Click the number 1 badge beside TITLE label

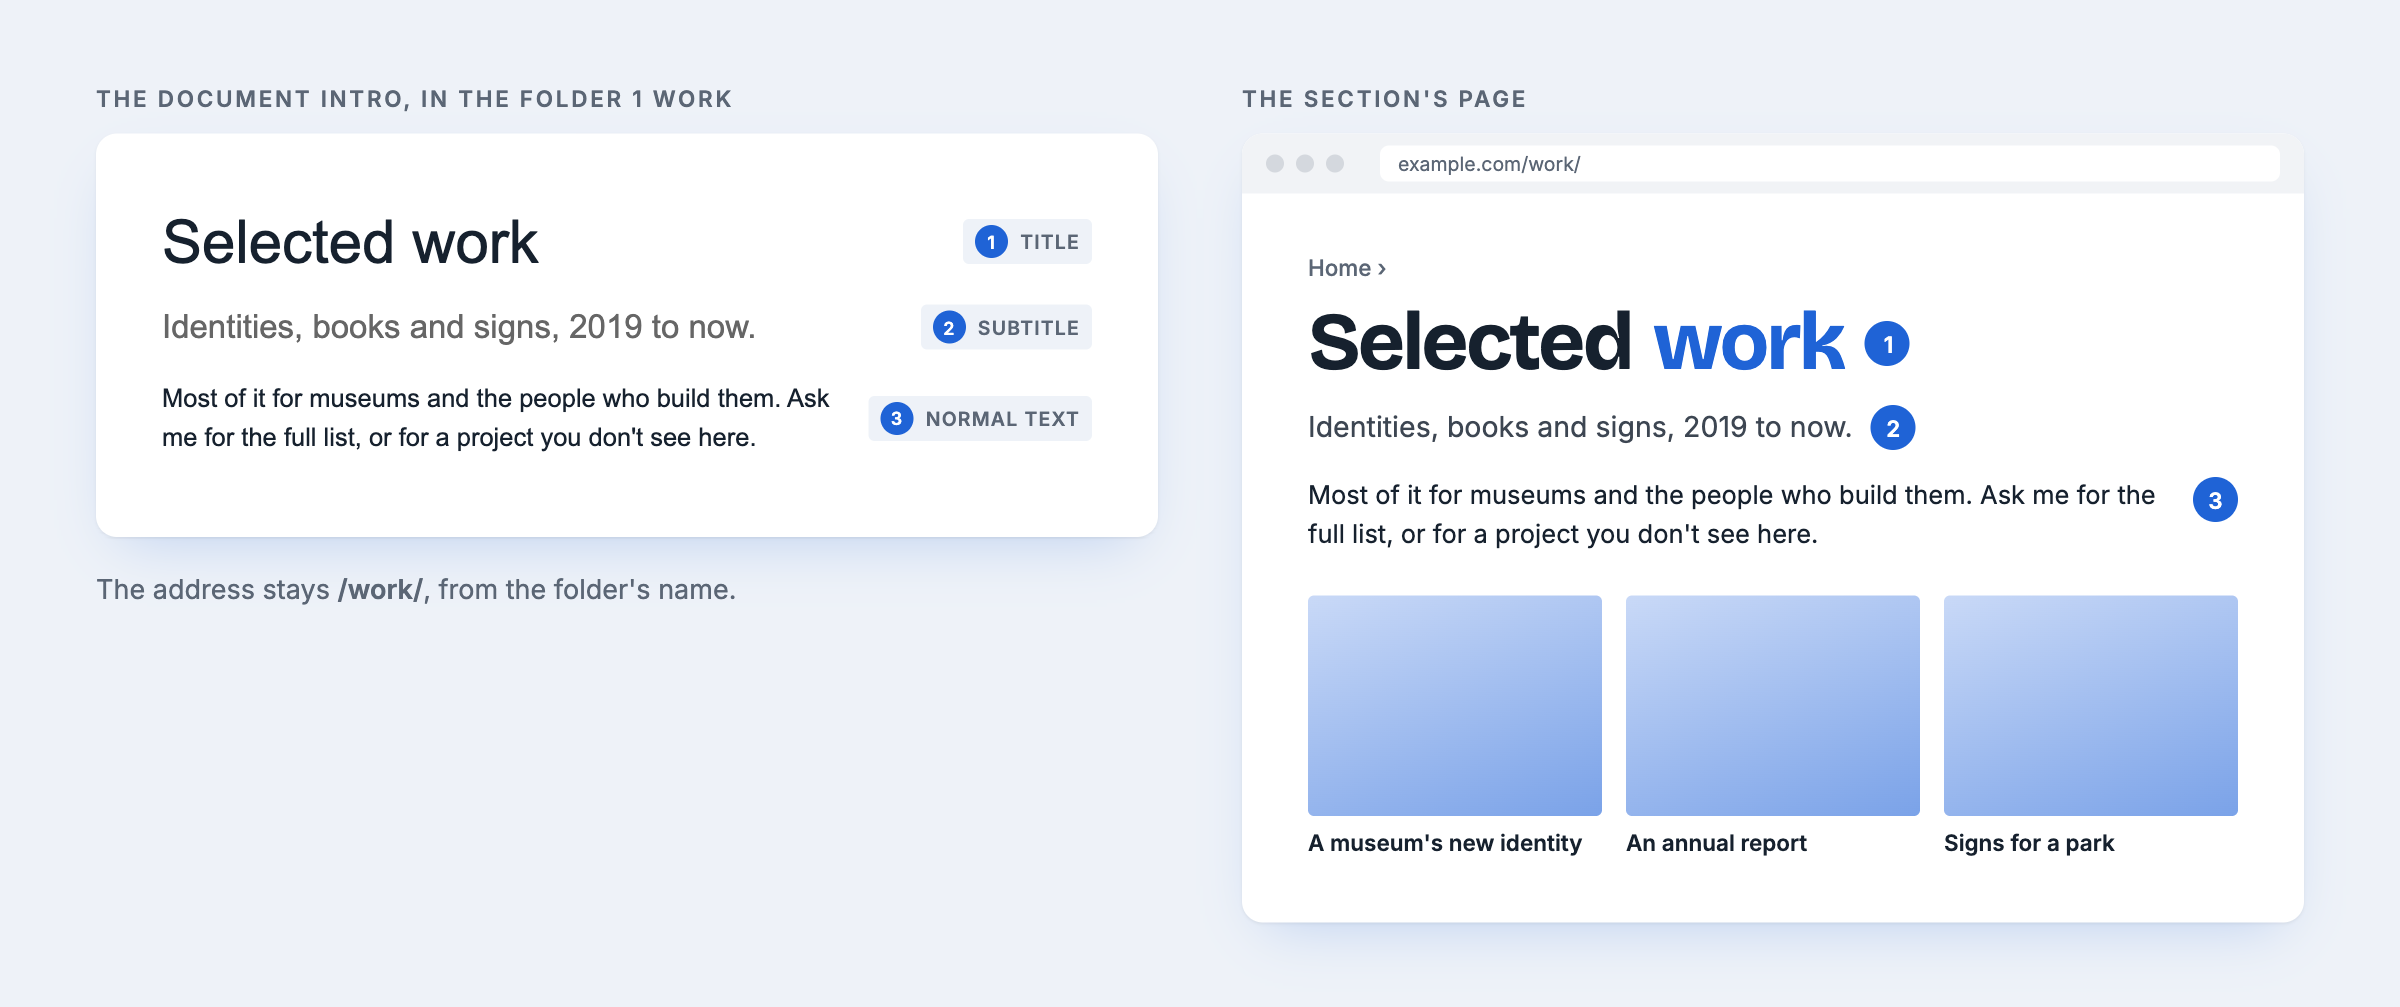[x=991, y=242]
